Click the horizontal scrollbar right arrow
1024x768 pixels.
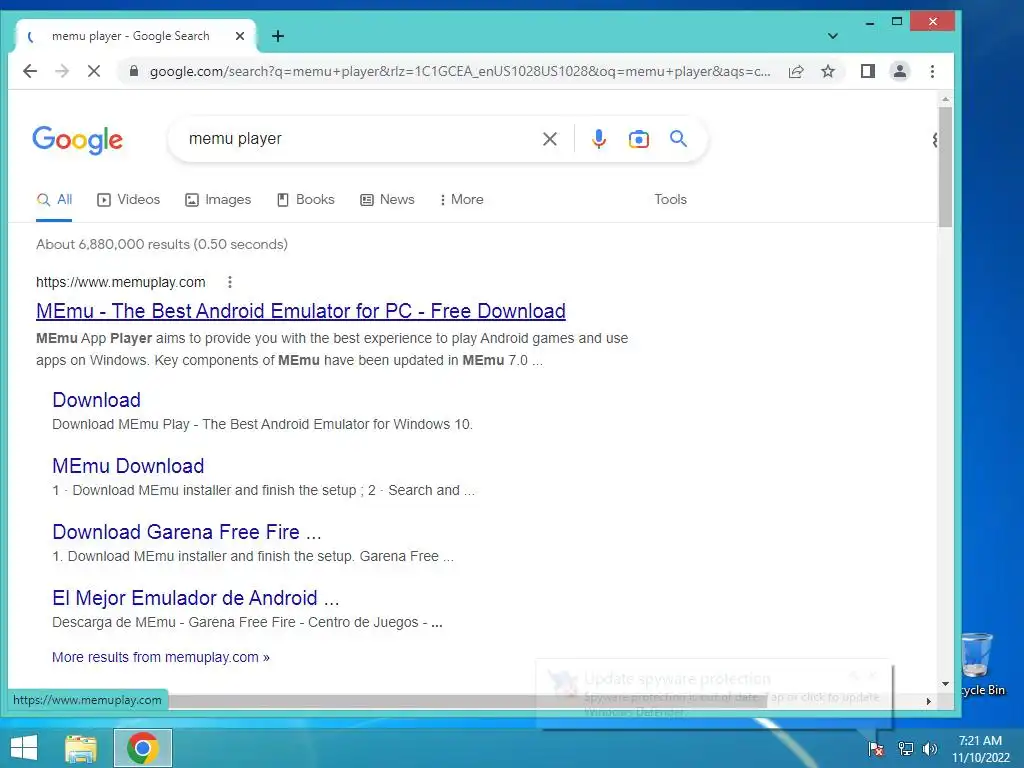click(x=928, y=701)
